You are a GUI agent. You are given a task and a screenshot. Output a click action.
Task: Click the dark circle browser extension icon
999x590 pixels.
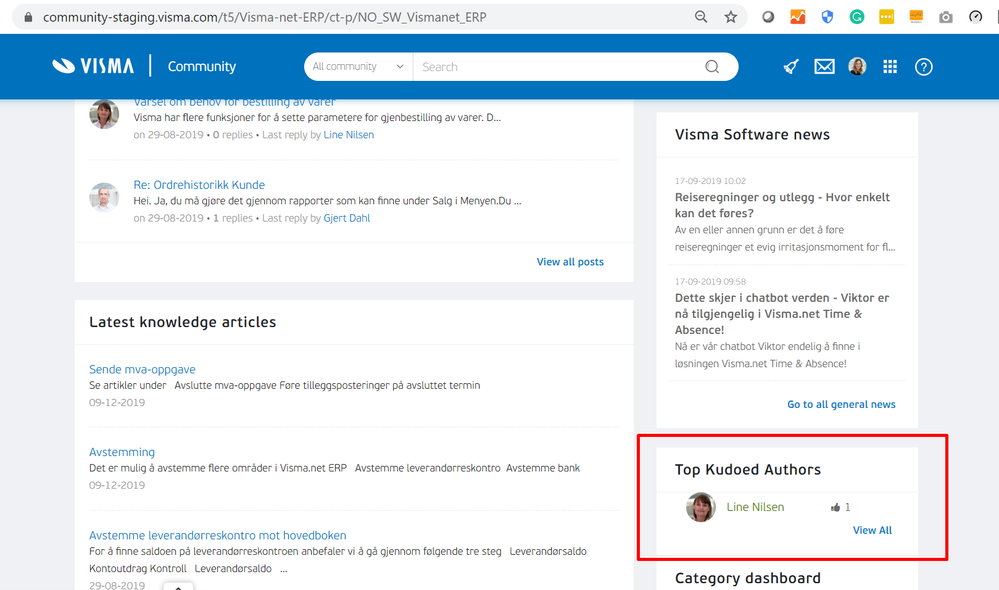coord(768,17)
